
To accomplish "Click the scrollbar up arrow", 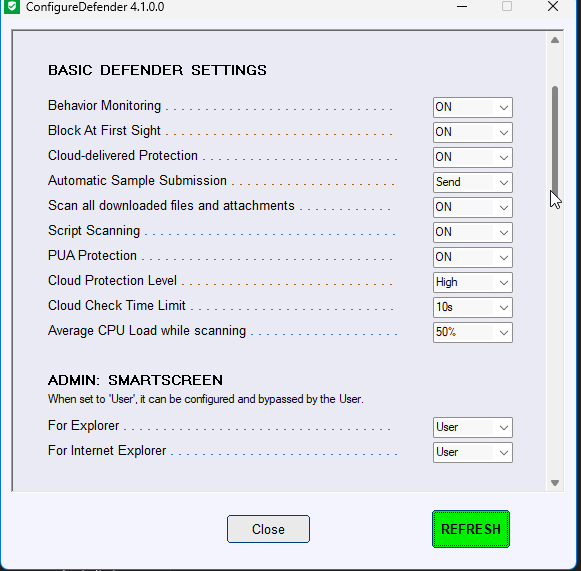I will 555,40.
